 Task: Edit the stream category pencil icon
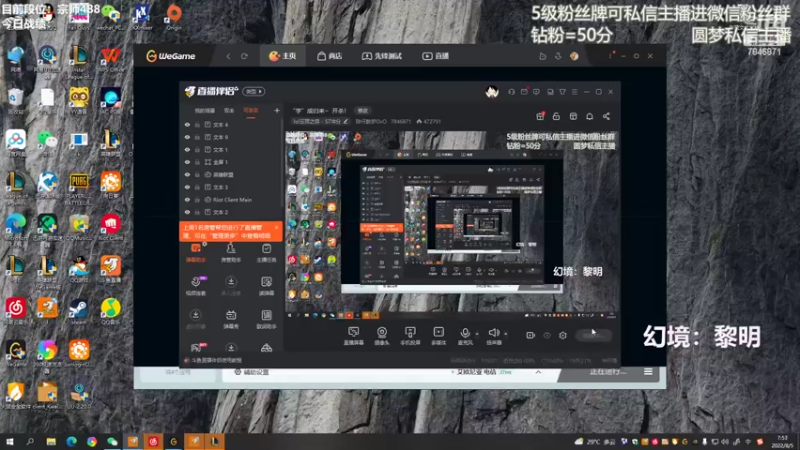tap(345, 121)
